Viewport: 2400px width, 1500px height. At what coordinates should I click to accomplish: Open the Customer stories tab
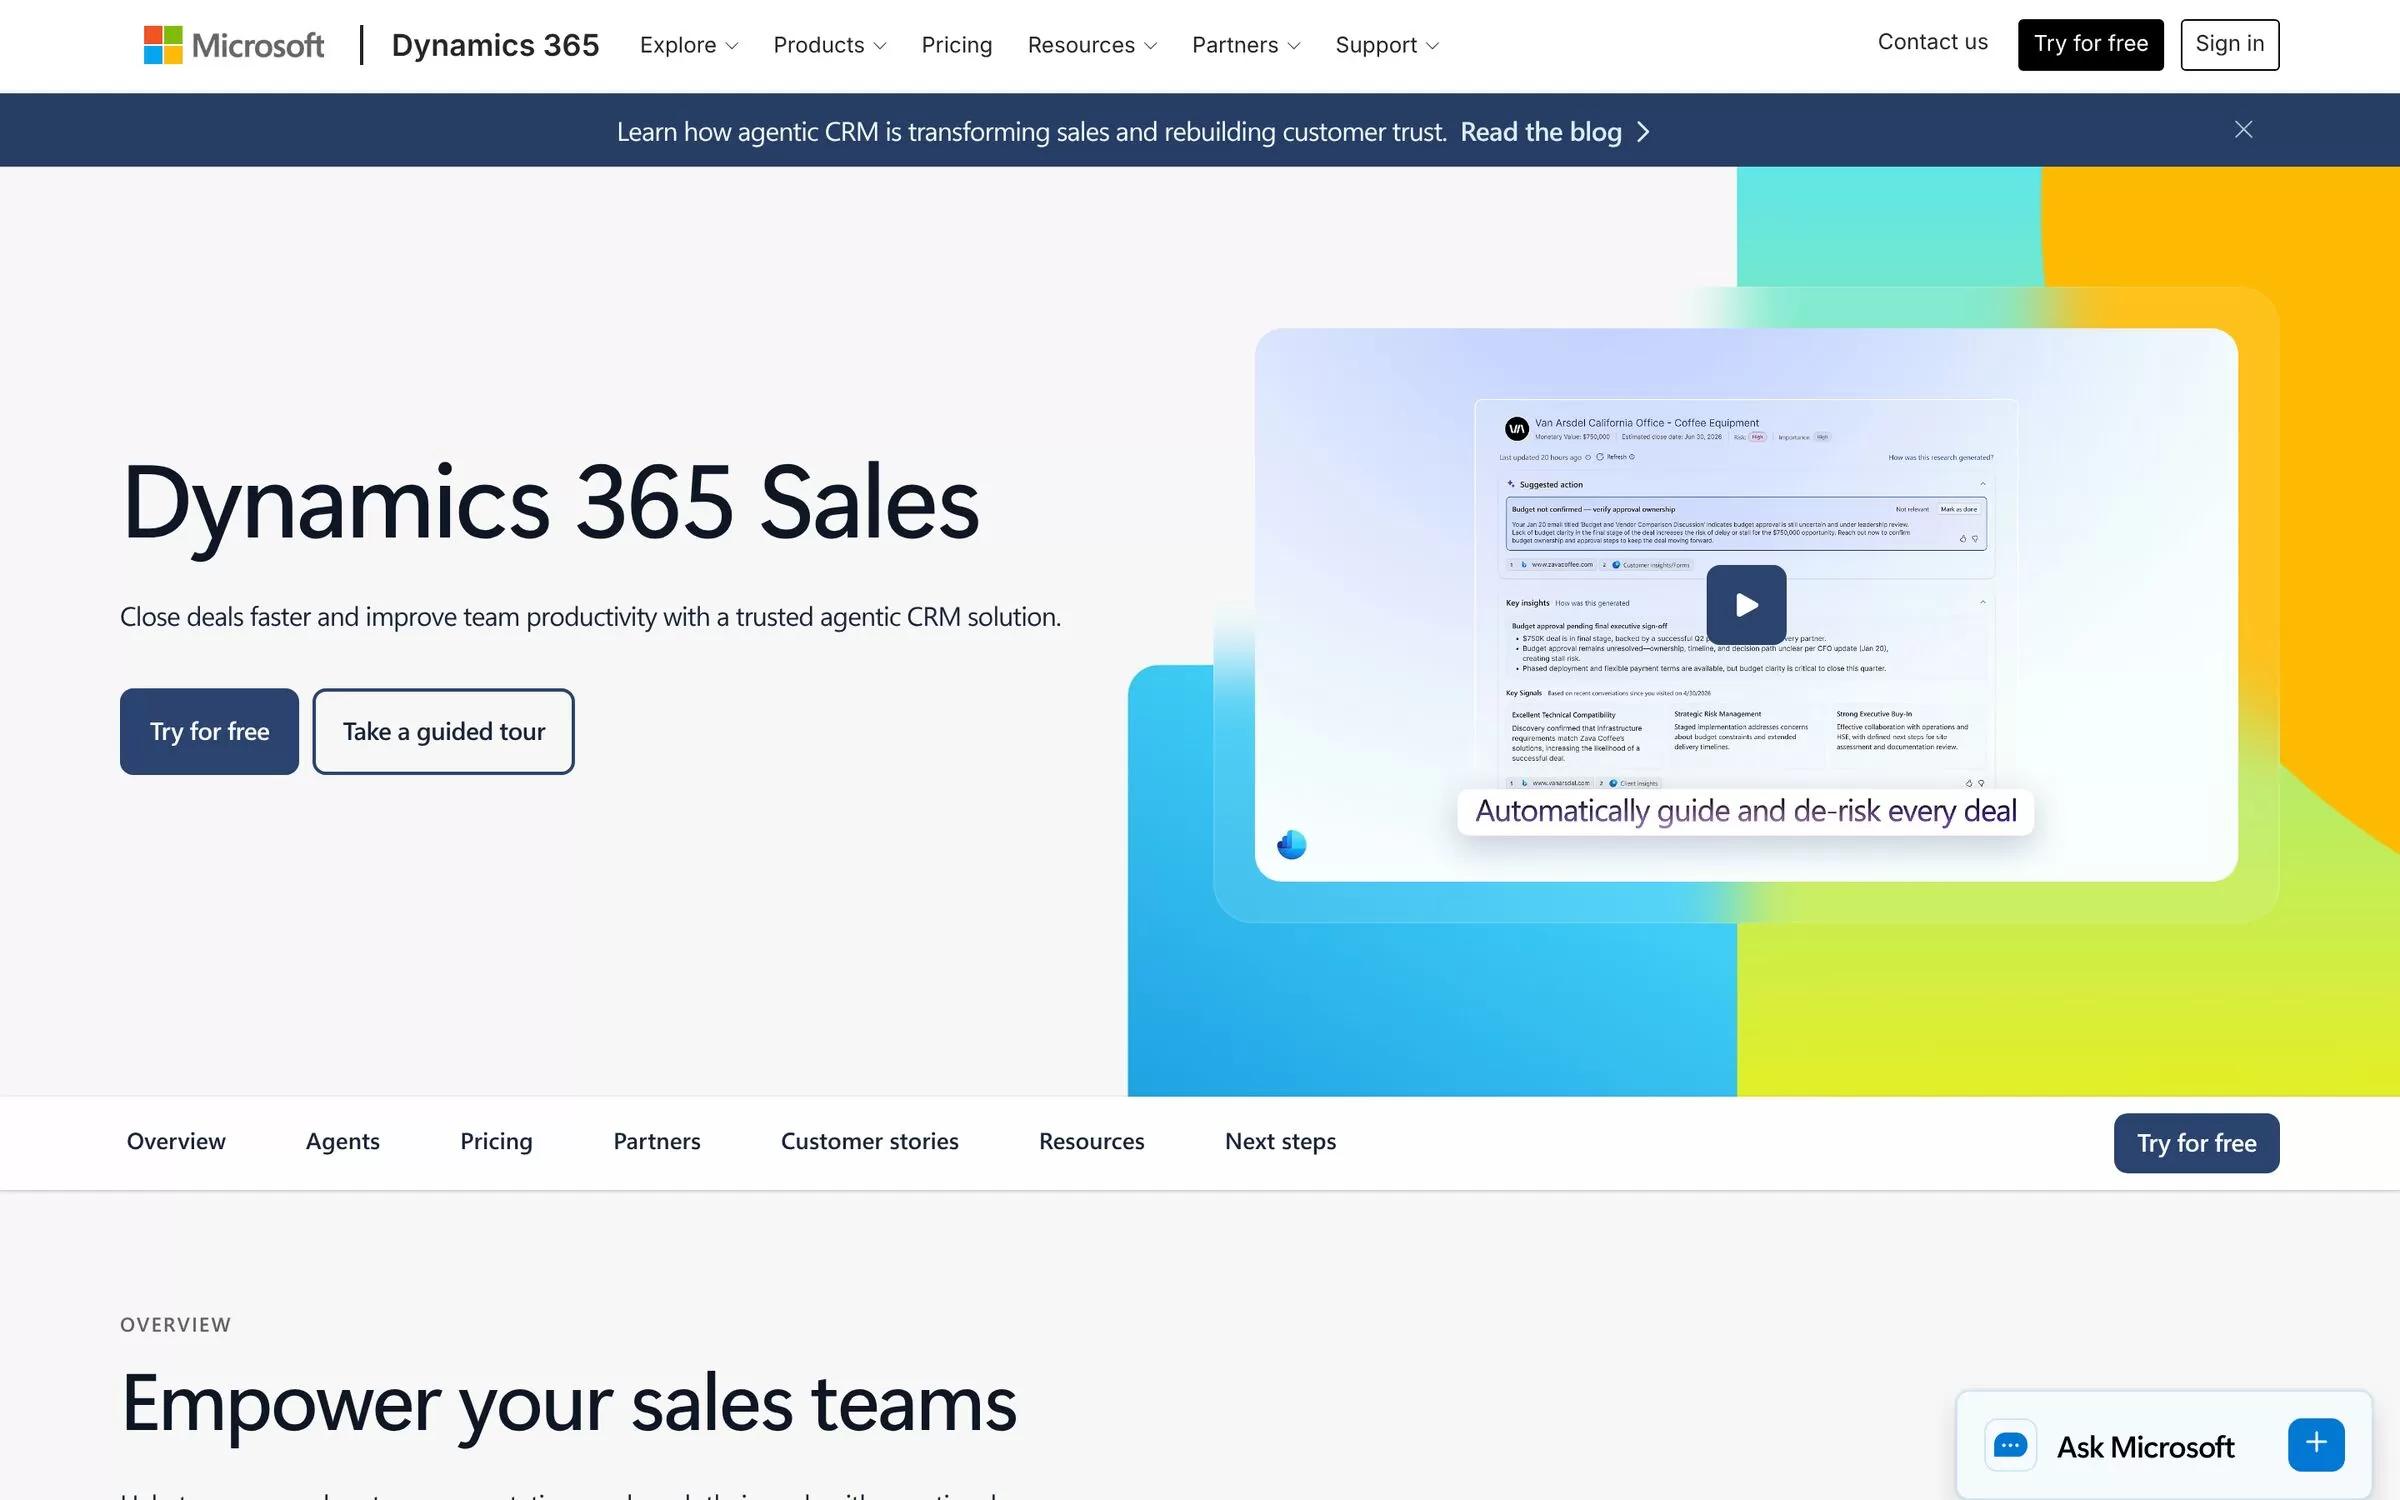point(869,1141)
